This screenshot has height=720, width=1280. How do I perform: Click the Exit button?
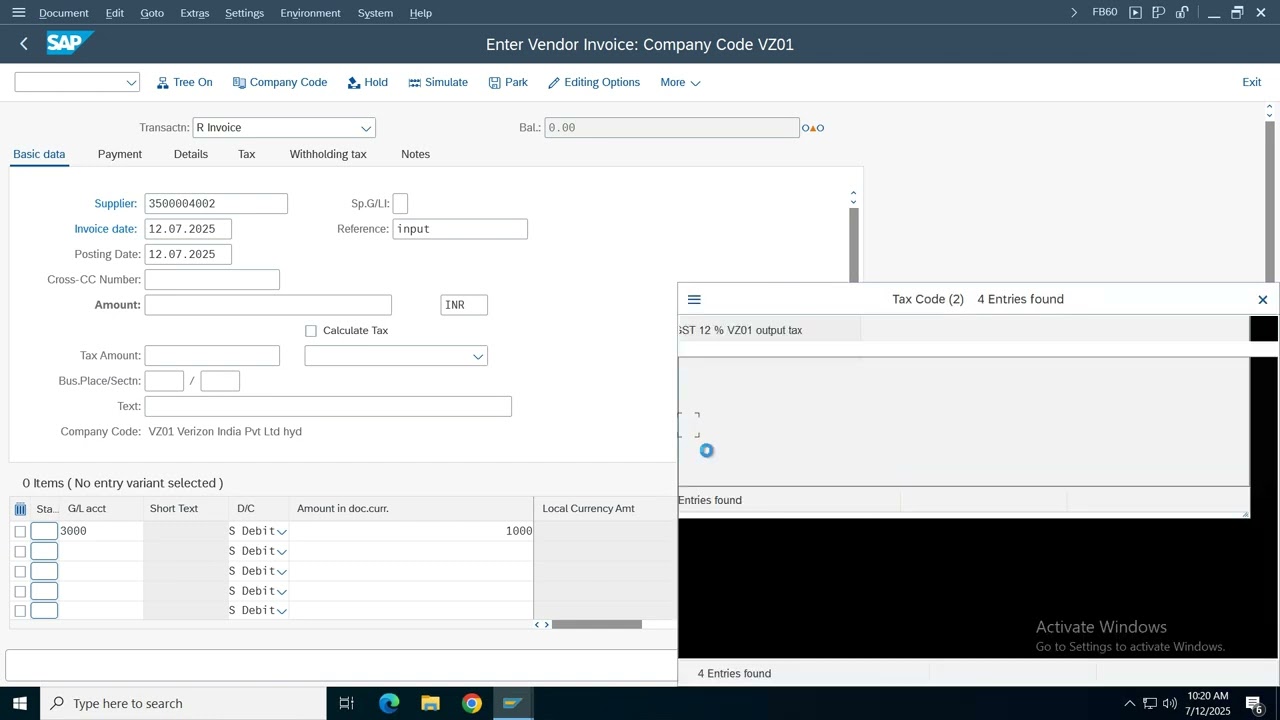point(1252,82)
